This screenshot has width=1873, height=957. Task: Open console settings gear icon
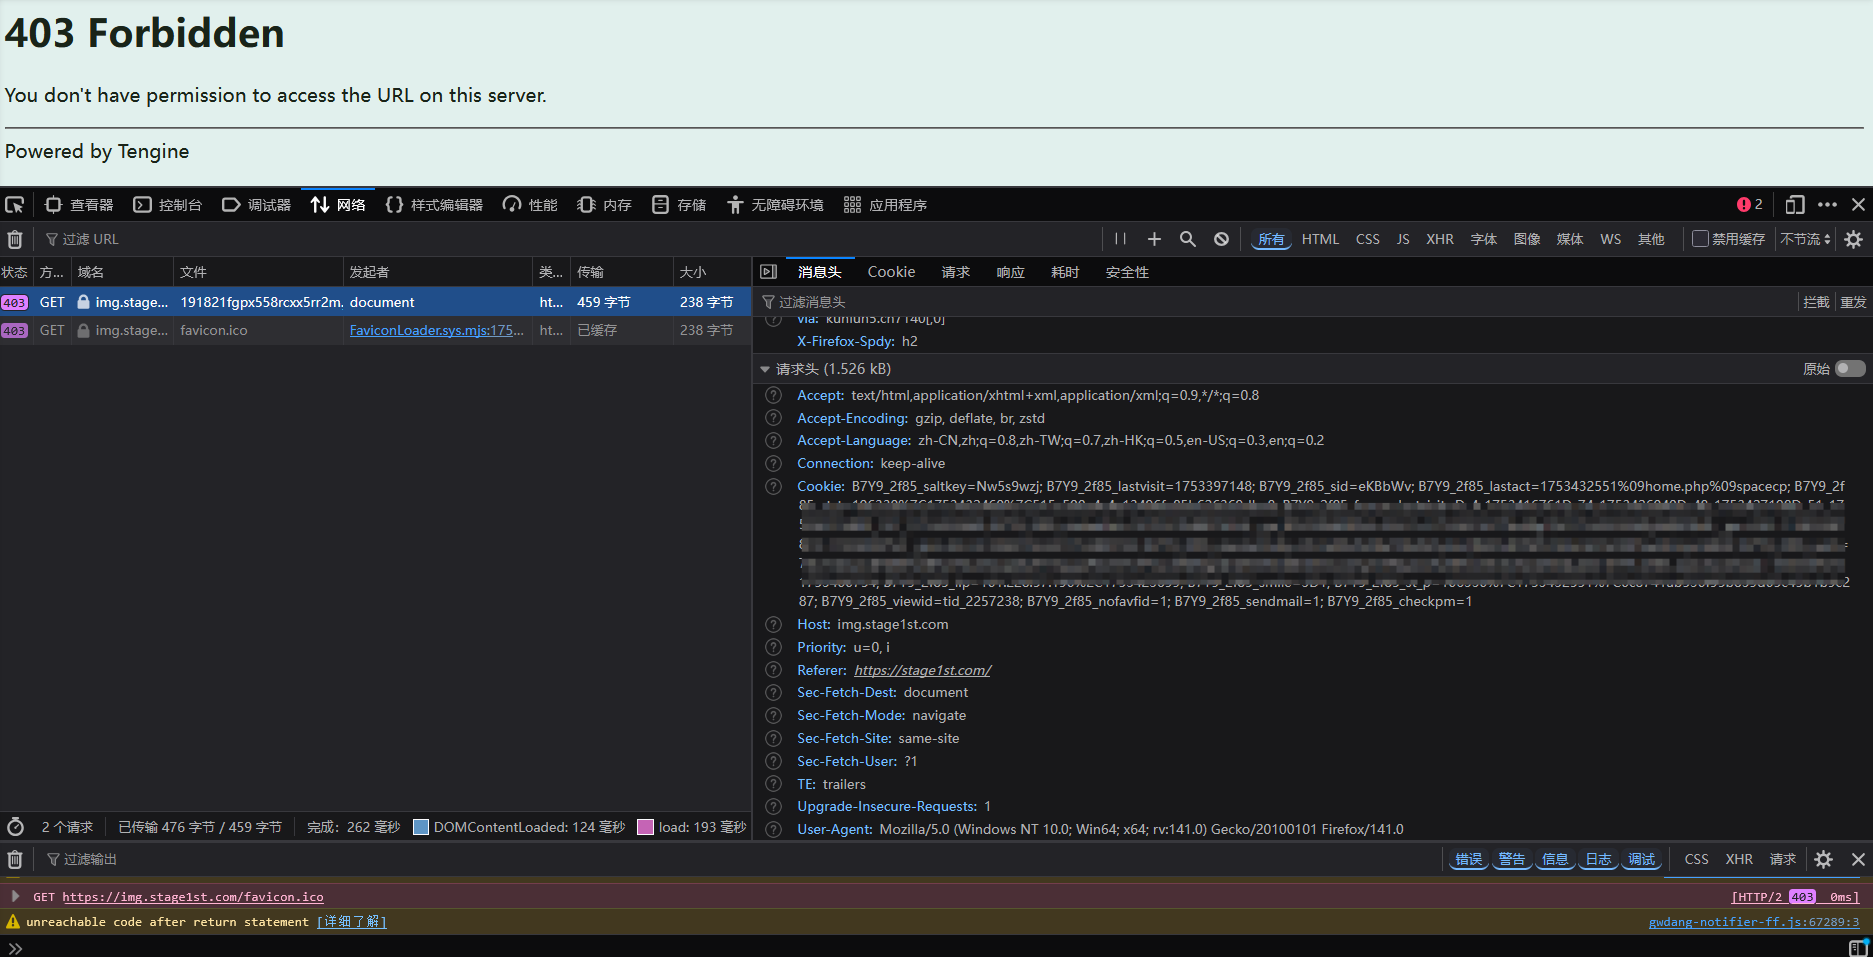tap(1823, 860)
